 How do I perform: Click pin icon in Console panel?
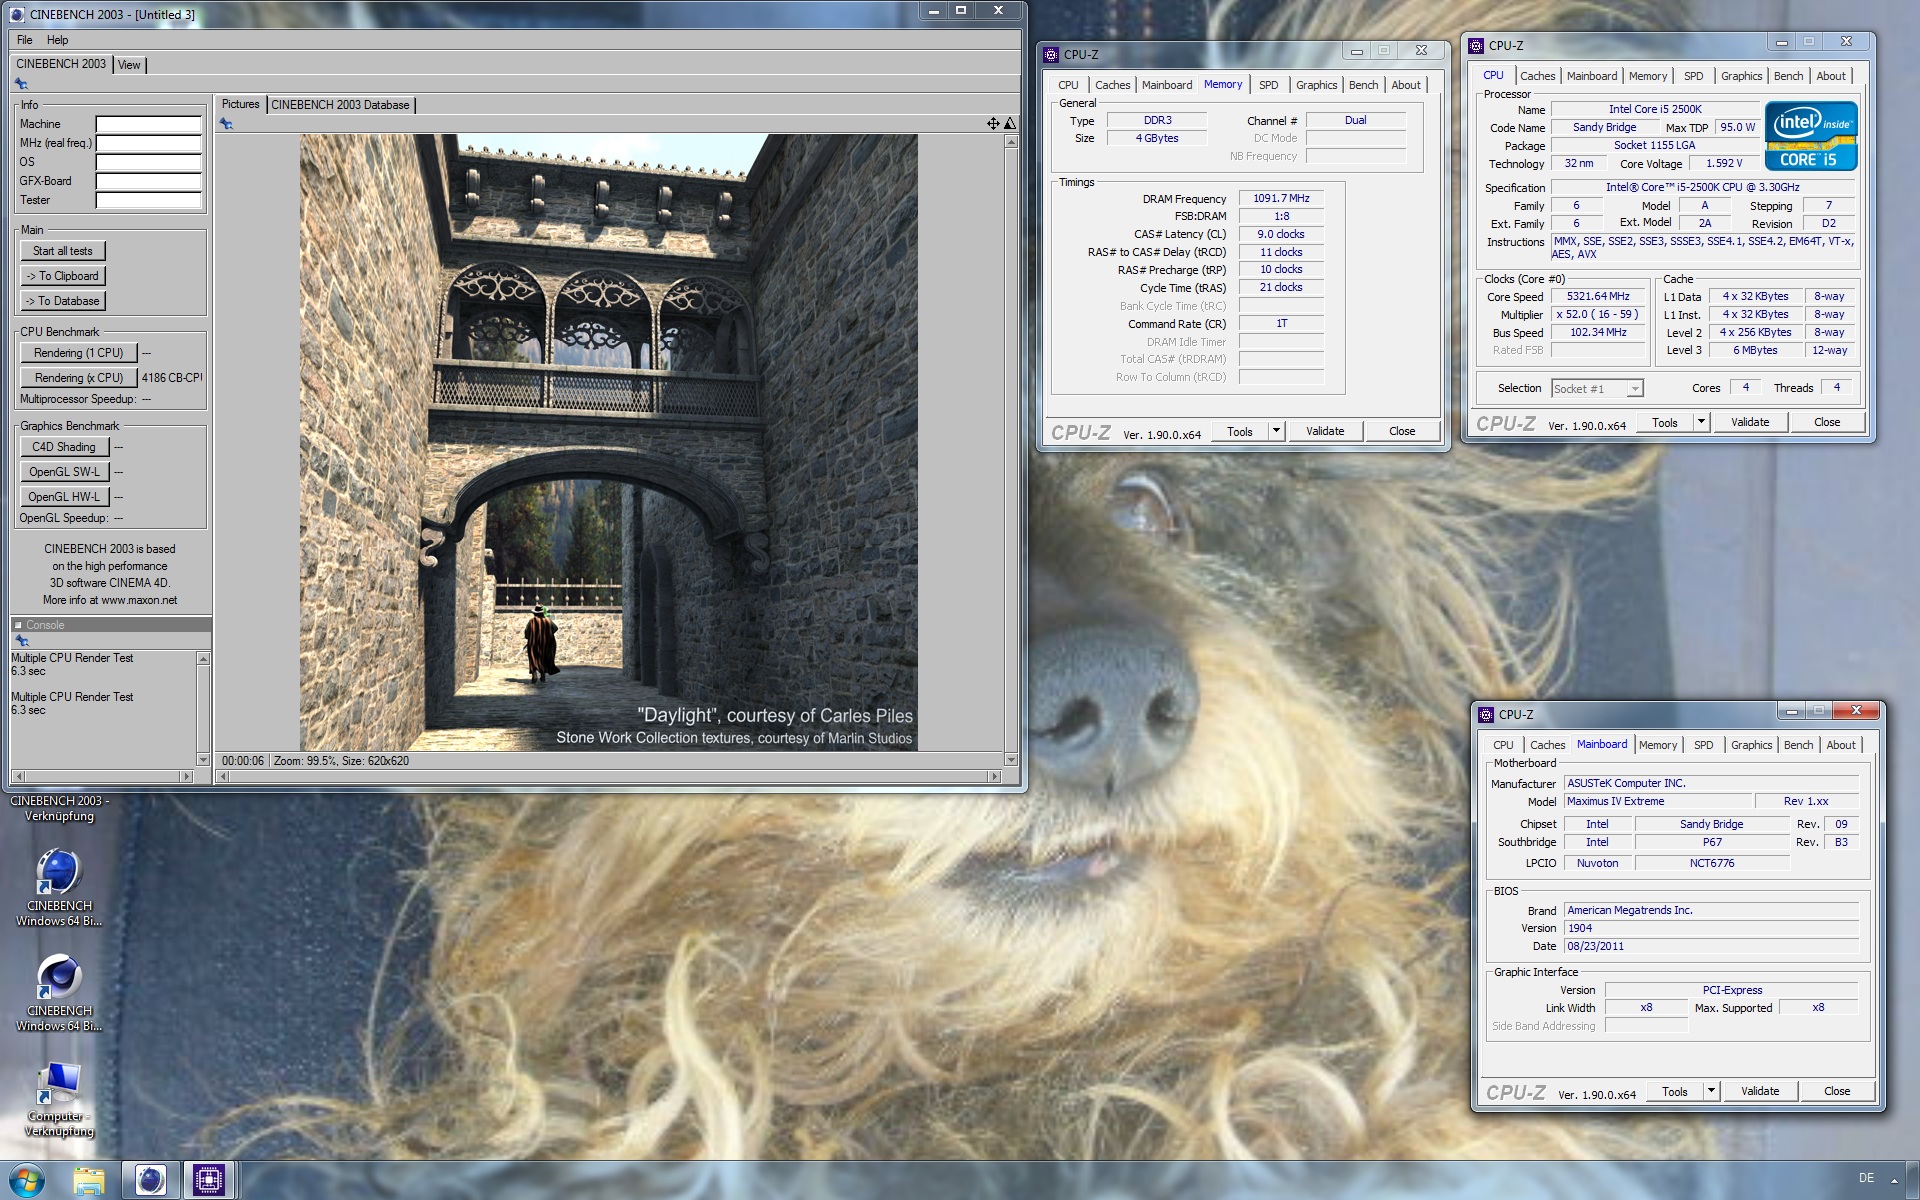tap(21, 641)
